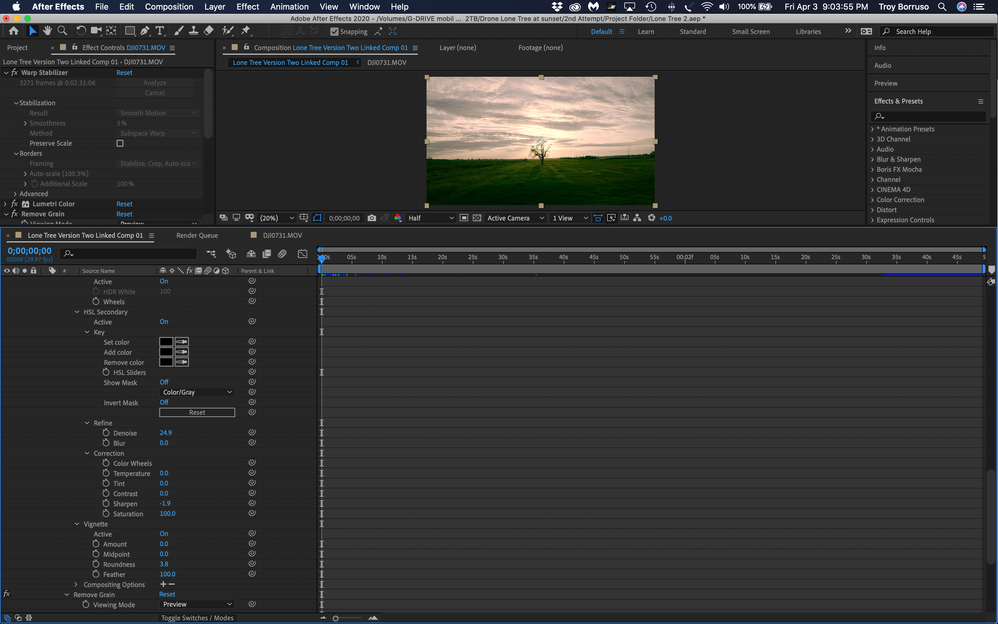Enable the Preserve Scale checkbox
The image size is (998, 624).
coord(120,143)
